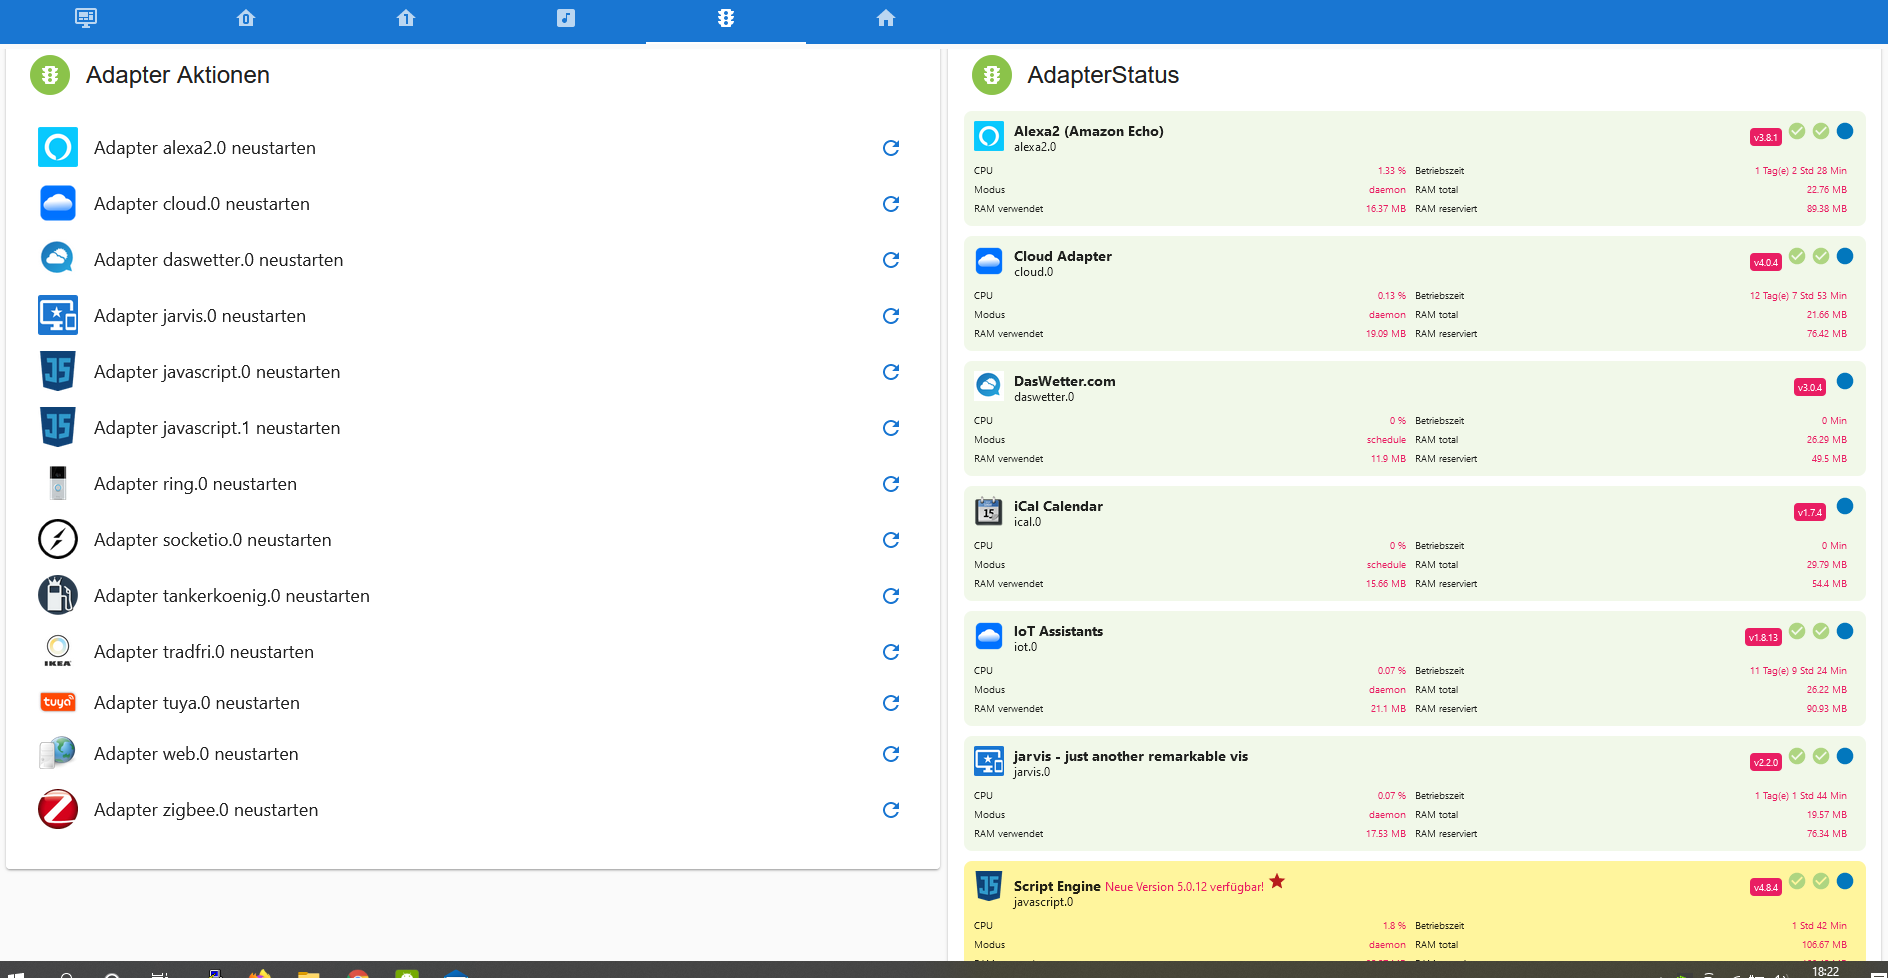Restart adapter jarvis.0 via refresh icon
Viewport: 1888px width, 978px height.
point(891,316)
